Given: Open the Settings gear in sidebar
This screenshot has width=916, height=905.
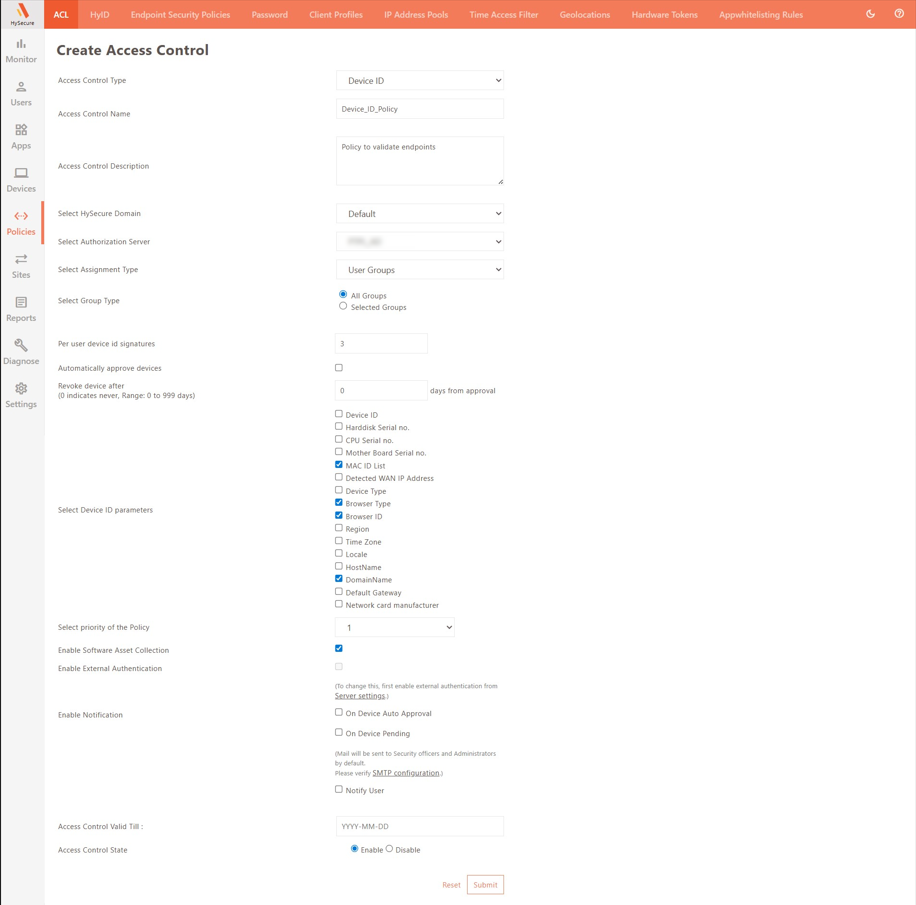Looking at the screenshot, I should click(x=21, y=394).
